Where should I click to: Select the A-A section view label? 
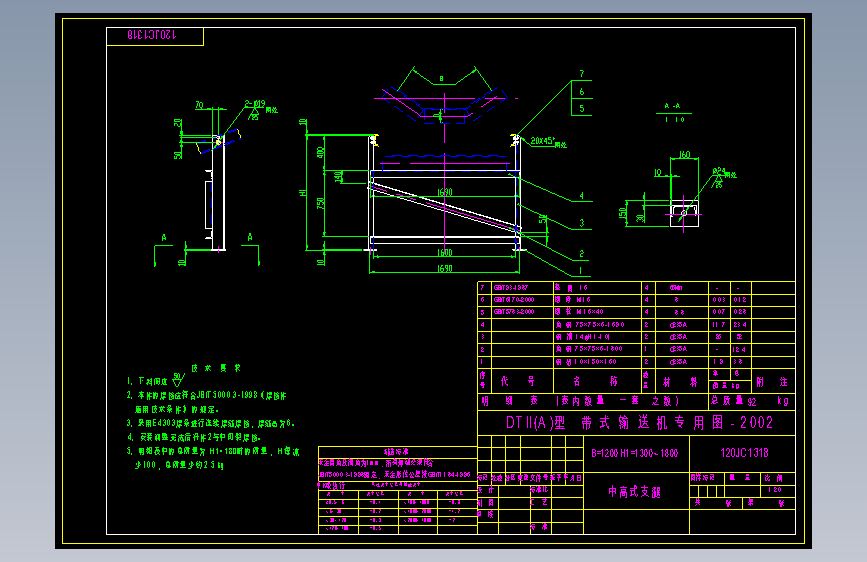click(x=673, y=106)
